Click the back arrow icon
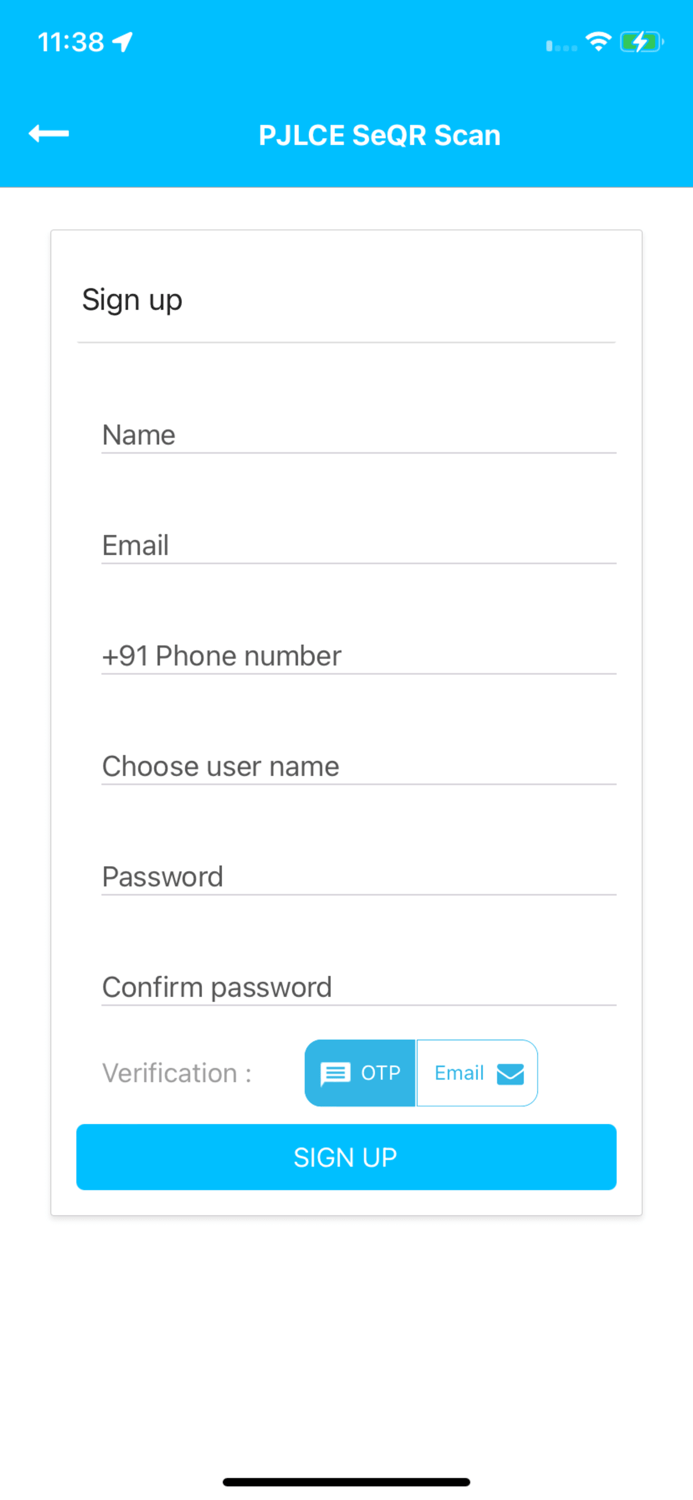This screenshot has width=693, height=1500. point(48,133)
